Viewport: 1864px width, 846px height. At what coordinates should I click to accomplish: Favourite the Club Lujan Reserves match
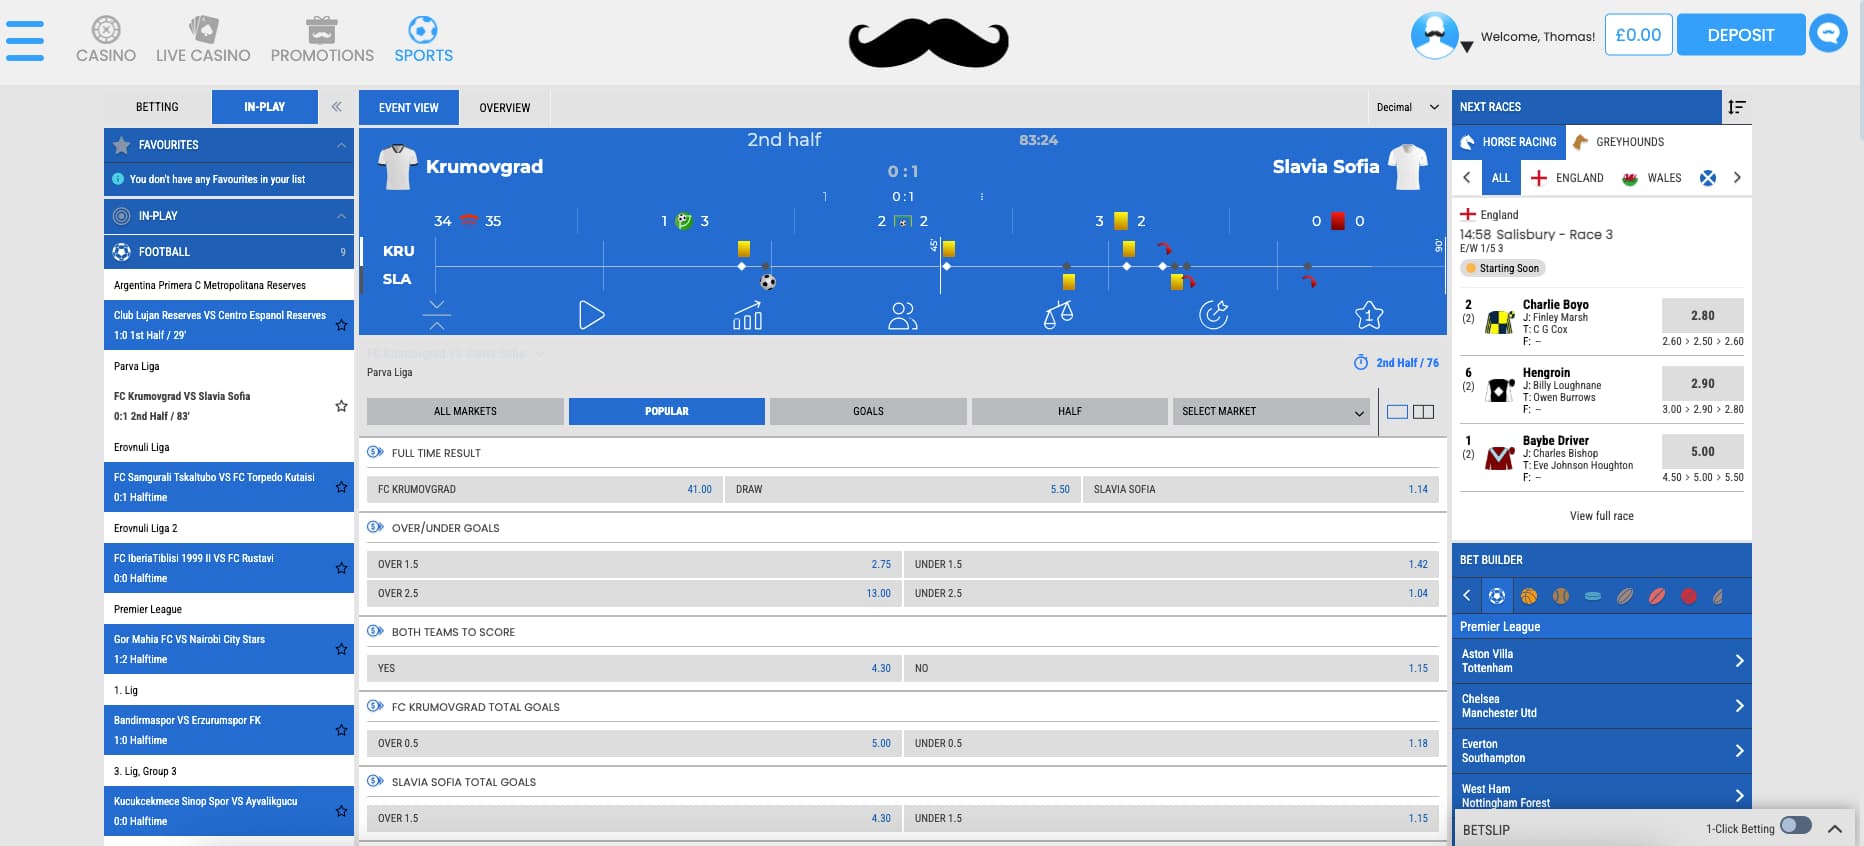coord(341,325)
